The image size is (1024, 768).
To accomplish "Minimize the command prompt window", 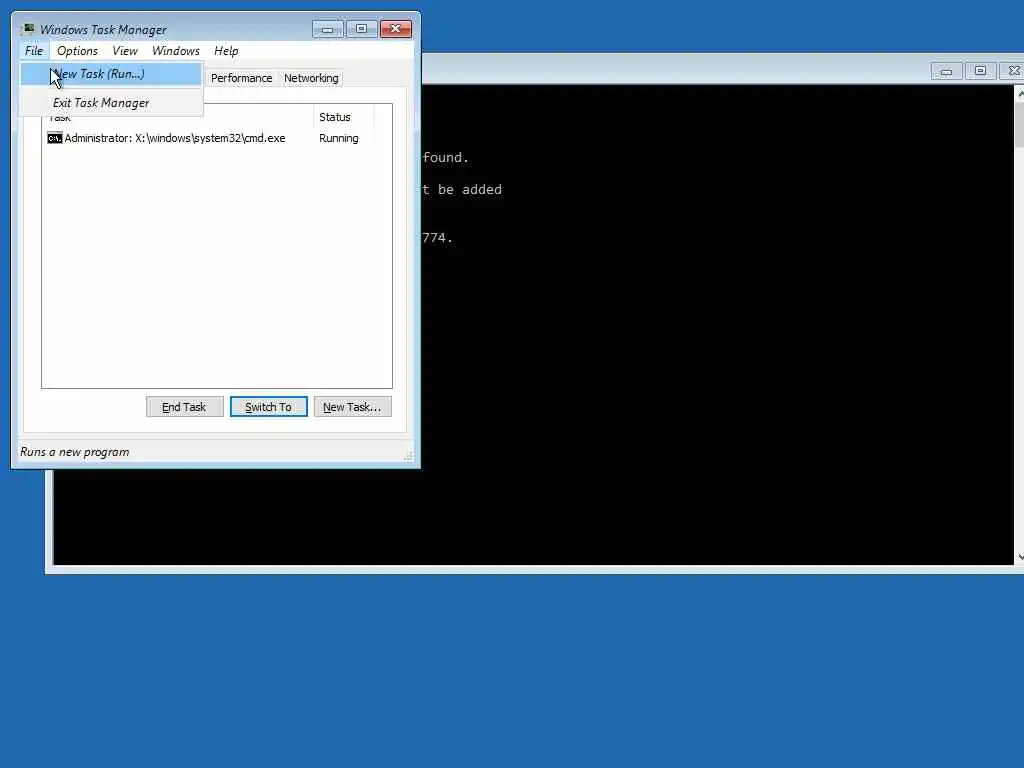I will pos(946,71).
